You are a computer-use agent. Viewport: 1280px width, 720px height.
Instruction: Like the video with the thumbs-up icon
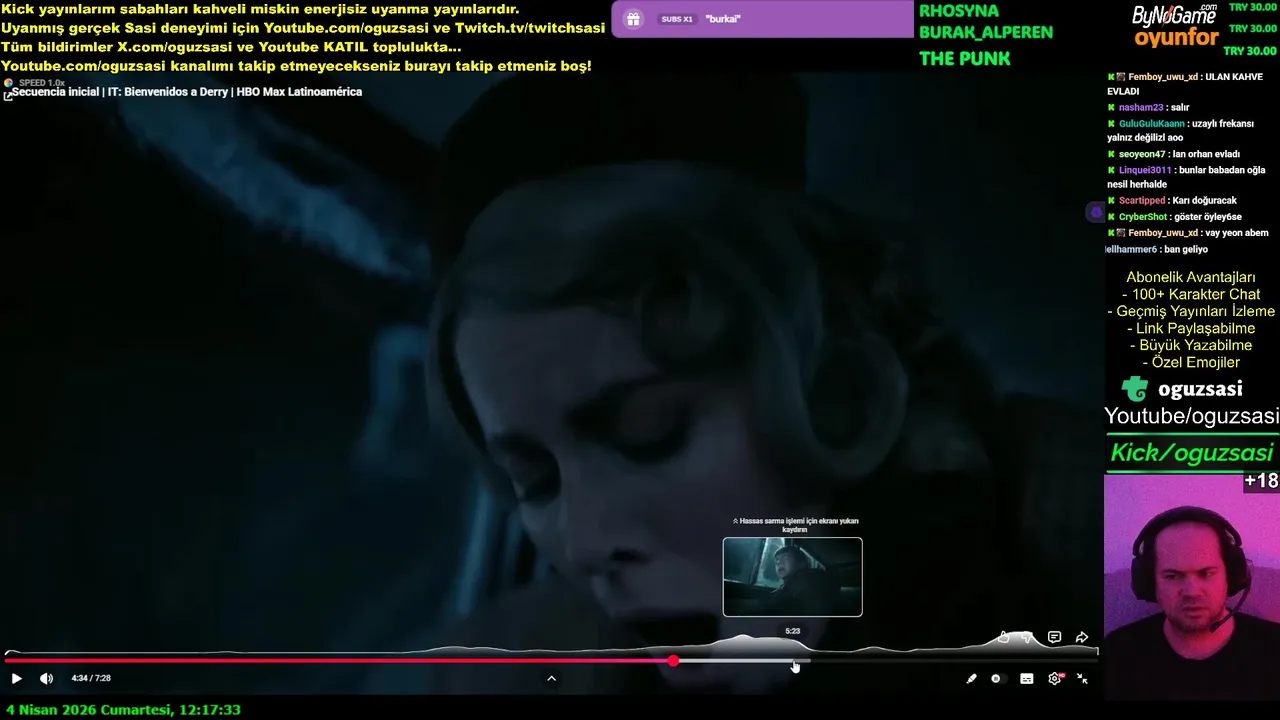tap(1004, 637)
